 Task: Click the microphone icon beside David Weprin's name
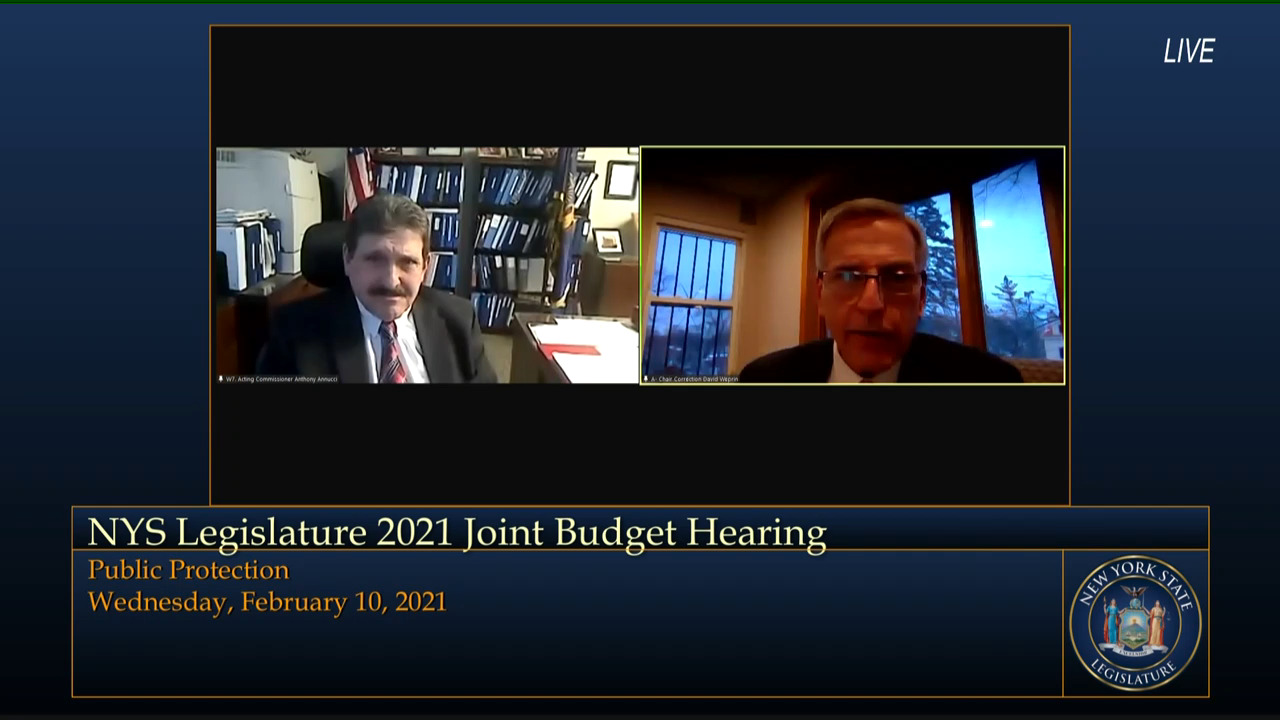(646, 379)
